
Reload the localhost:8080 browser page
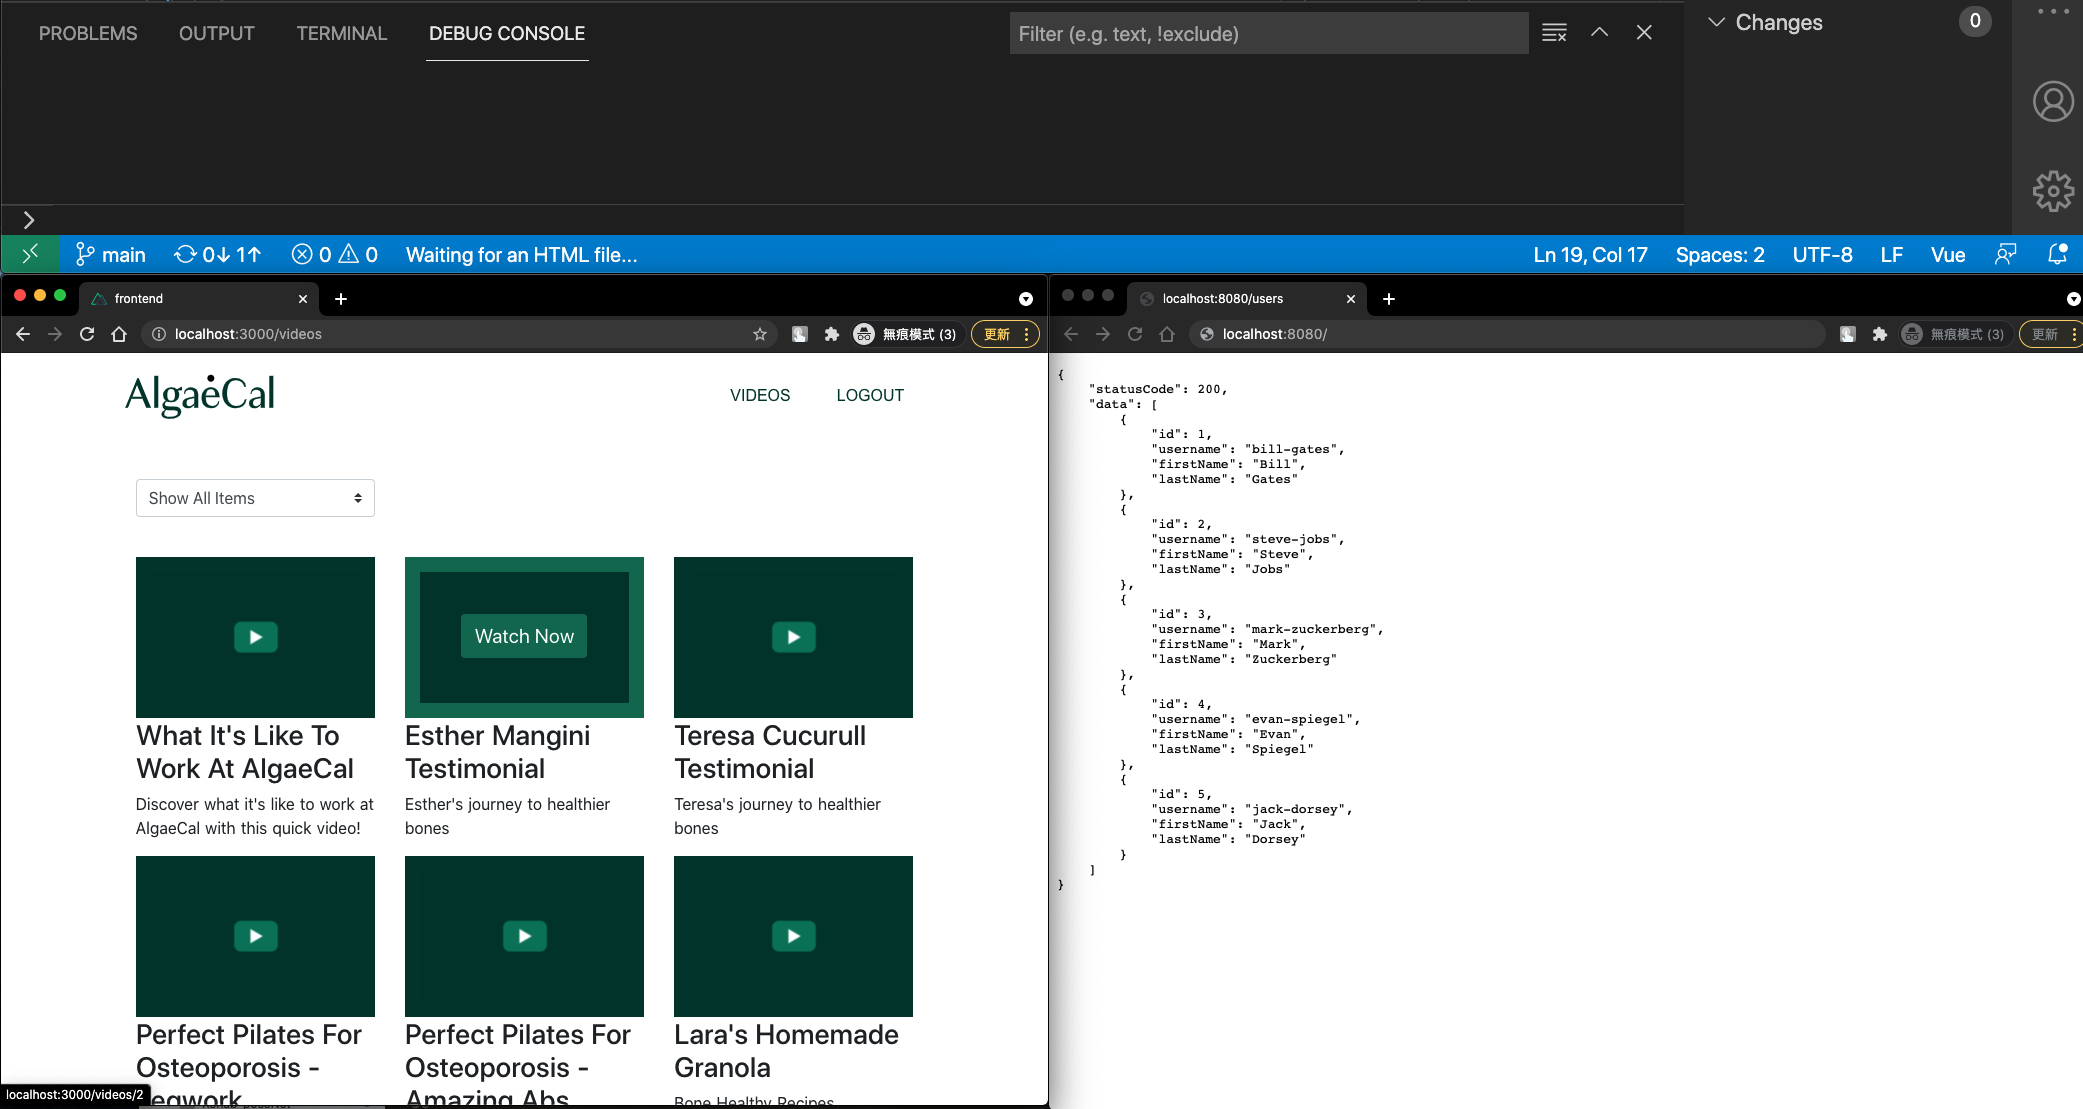click(1135, 334)
